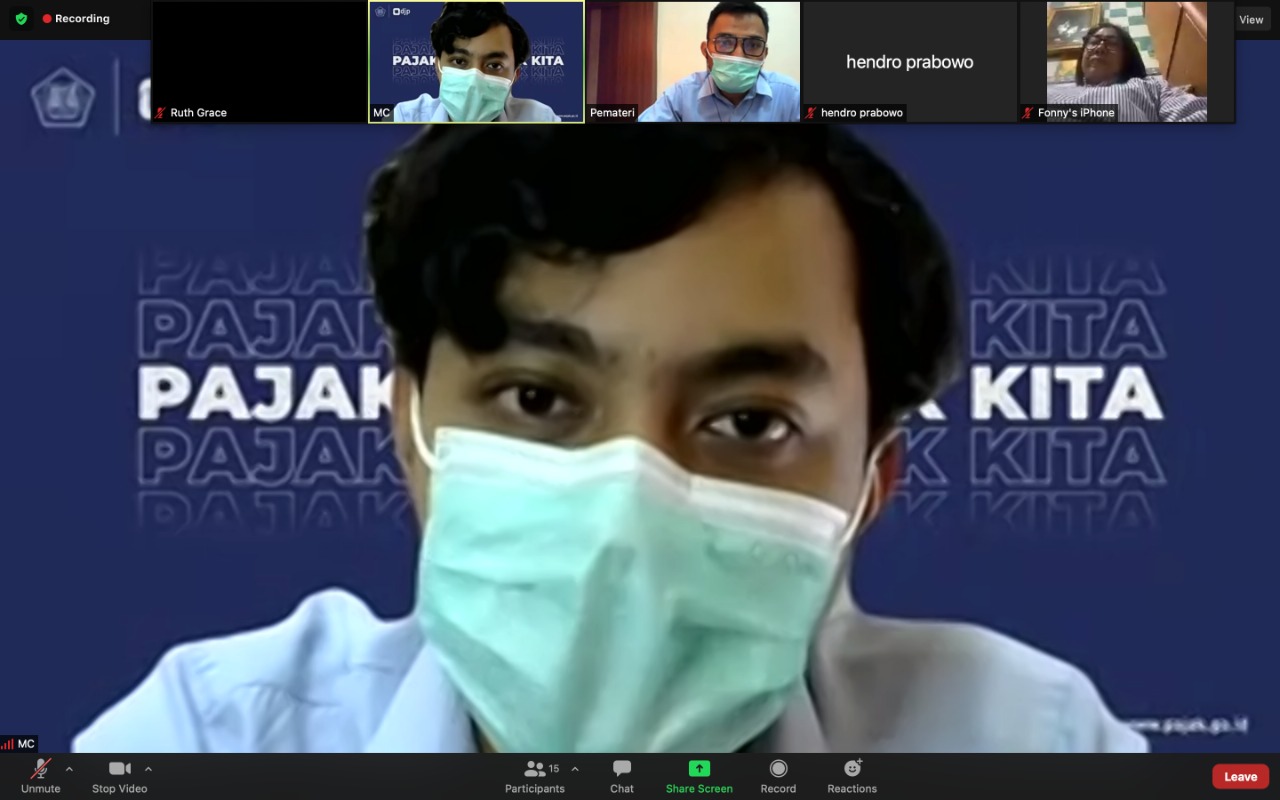Open the Chat panel
The height and width of the screenshot is (800, 1280).
pos(622,769)
